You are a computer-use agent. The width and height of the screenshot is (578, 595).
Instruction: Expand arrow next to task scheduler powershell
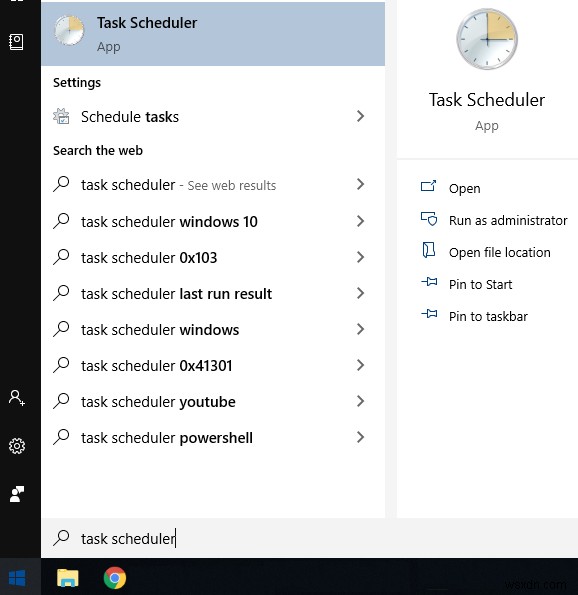tap(360, 437)
